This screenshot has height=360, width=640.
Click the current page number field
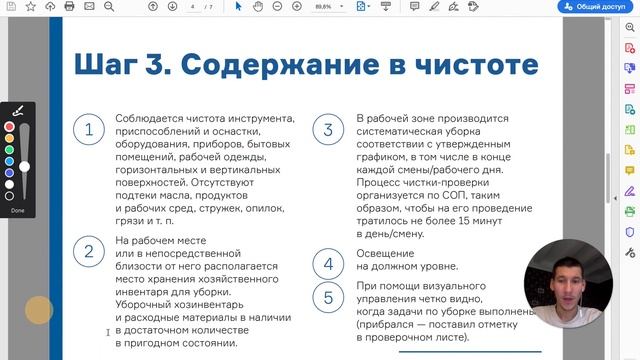coord(193,7)
